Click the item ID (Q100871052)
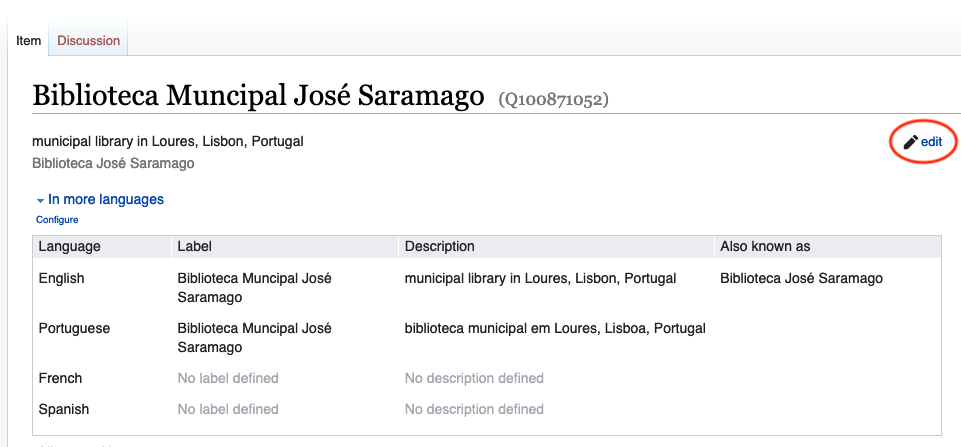The width and height of the screenshot is (961, 447). click(x=553, y=99)
